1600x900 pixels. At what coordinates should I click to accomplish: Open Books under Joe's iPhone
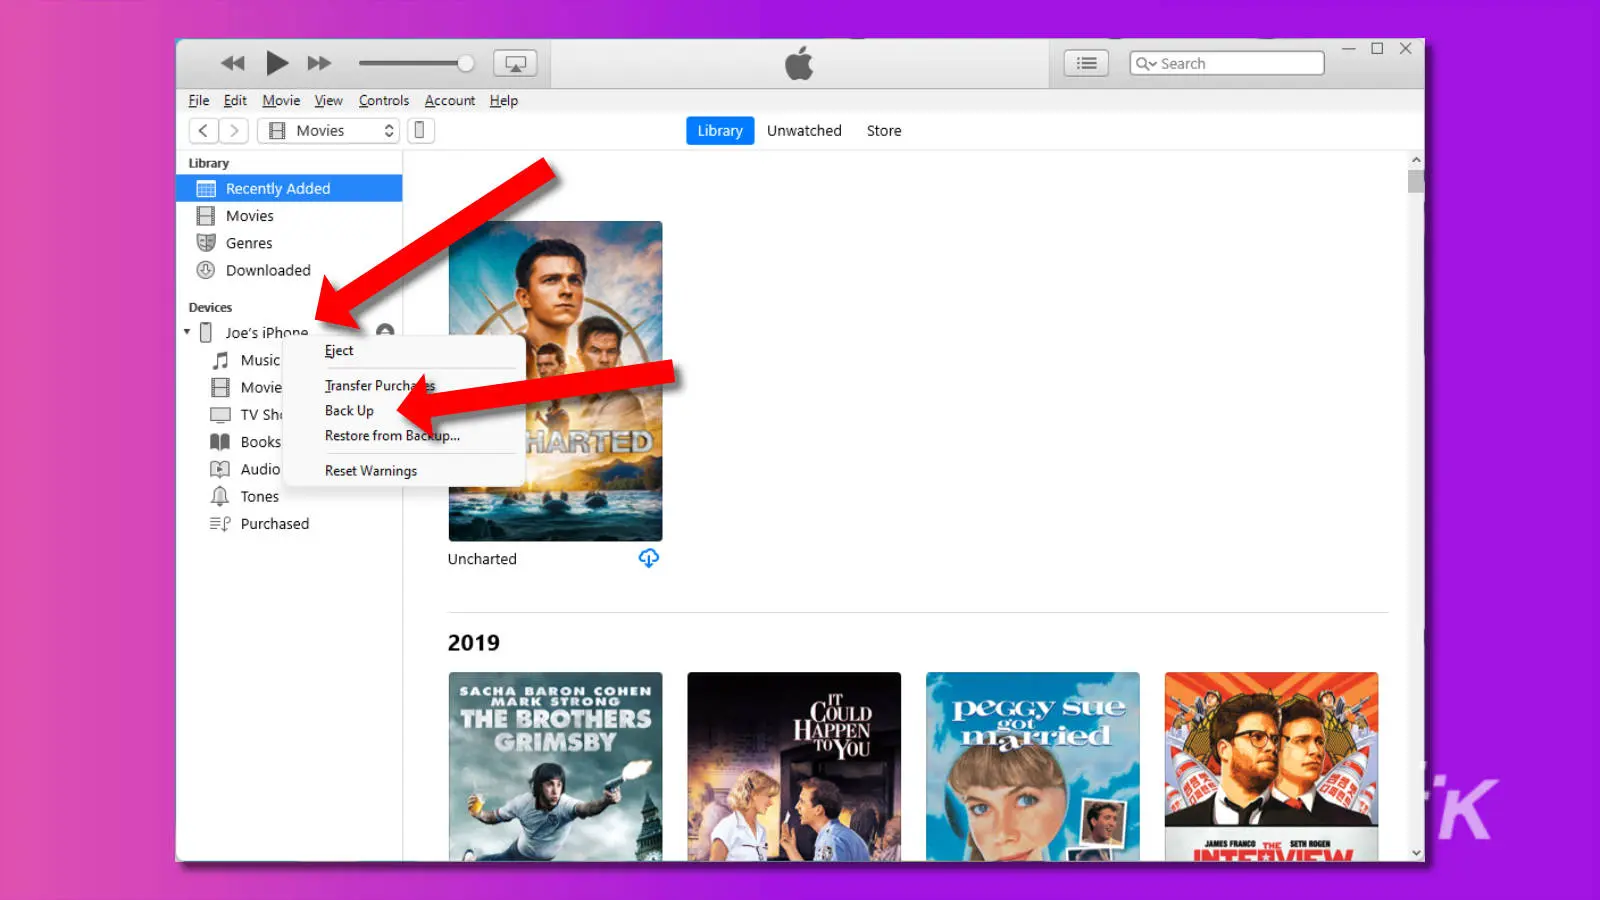pyautogui.click(x=246, y=442)
